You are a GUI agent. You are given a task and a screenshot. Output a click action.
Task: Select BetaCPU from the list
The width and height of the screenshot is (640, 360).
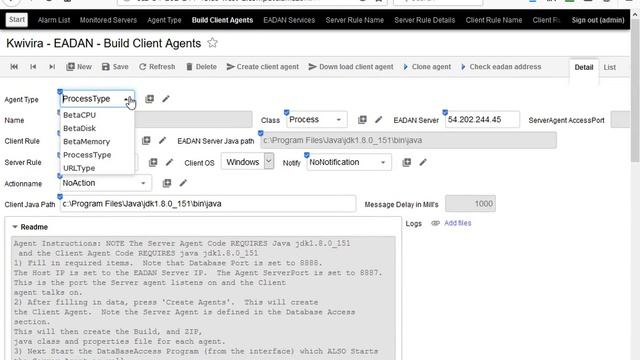click(80, 115)
